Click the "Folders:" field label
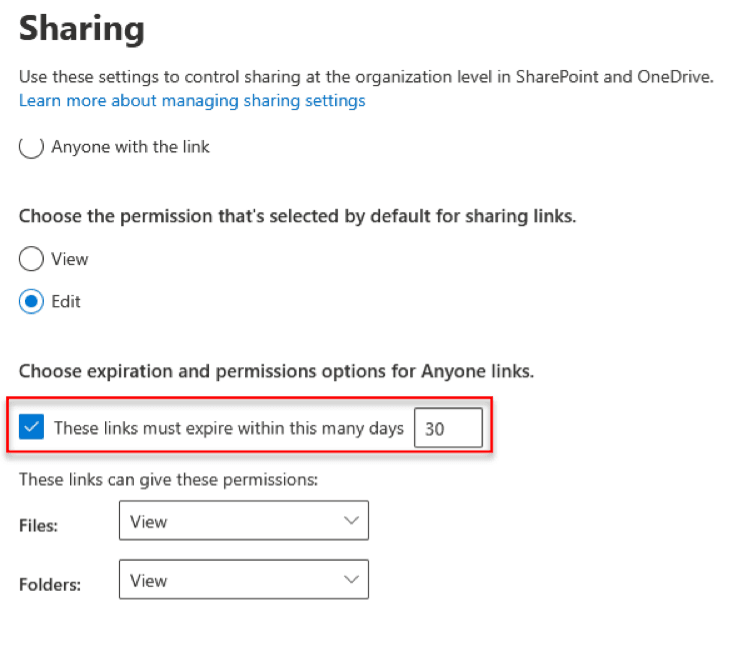The height and width of the screenshot is (663, 740). (47, 583)
